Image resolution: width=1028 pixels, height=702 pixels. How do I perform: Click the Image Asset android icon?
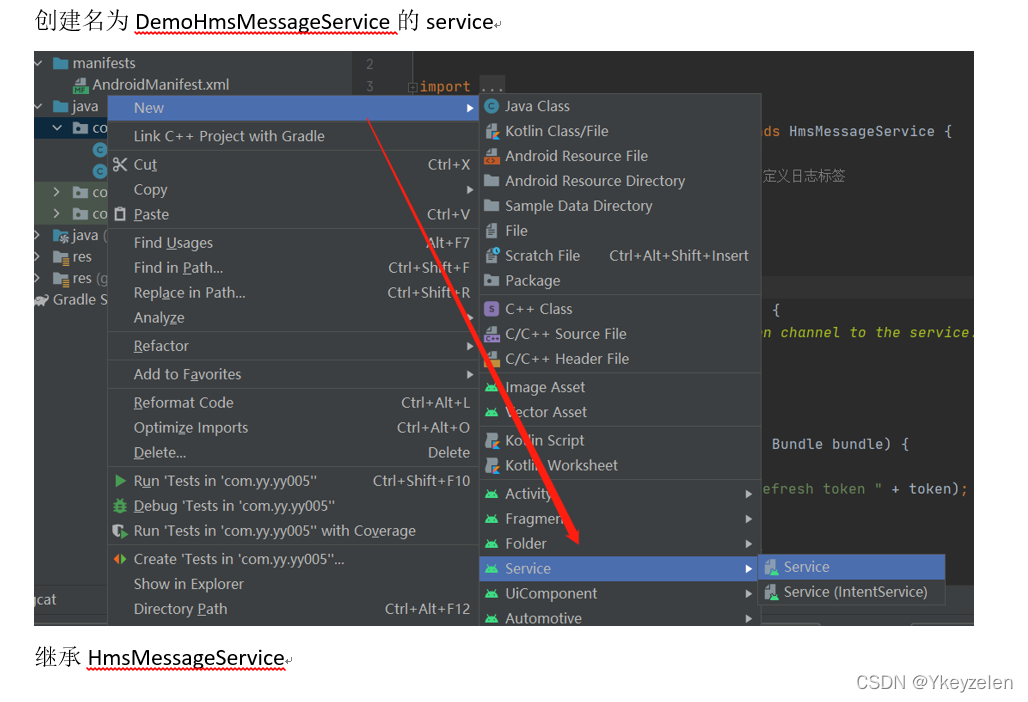[x=492, y=387]
